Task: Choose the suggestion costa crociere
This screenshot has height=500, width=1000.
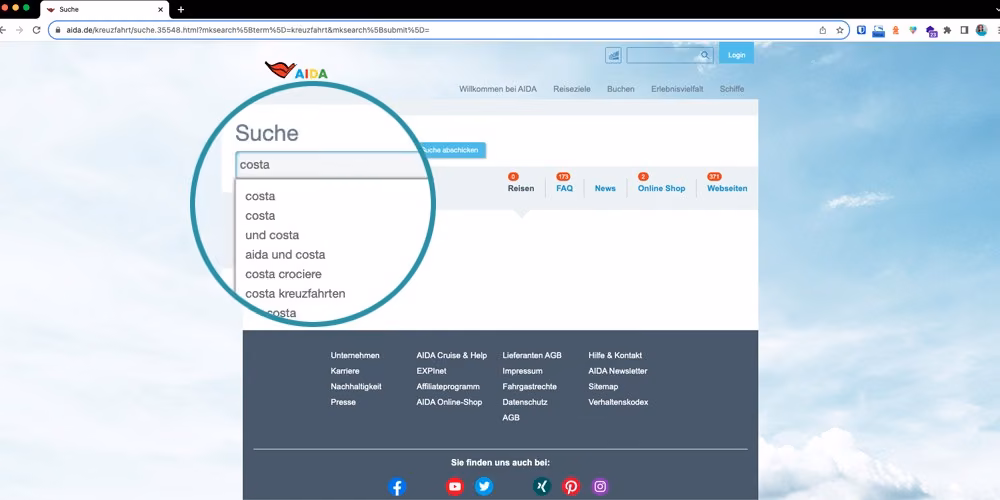Action: tap(283, 274)
